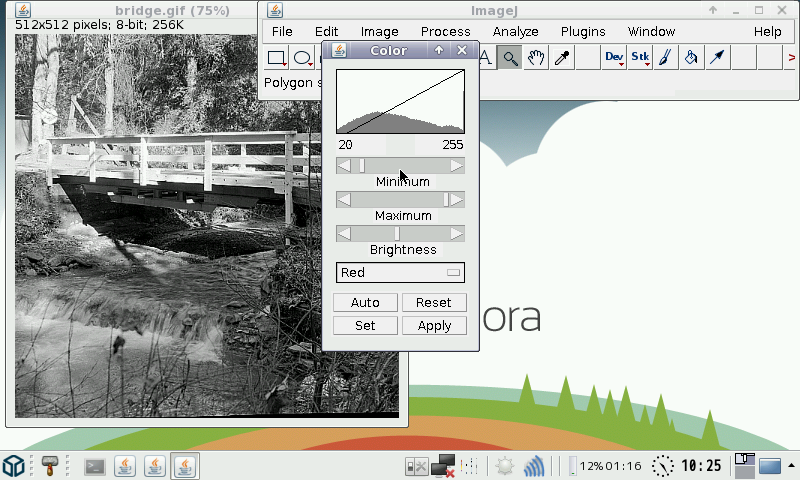Open the Stk stacks menu tool
This screenshot has width=800, height=480.
tap(640, 58)
